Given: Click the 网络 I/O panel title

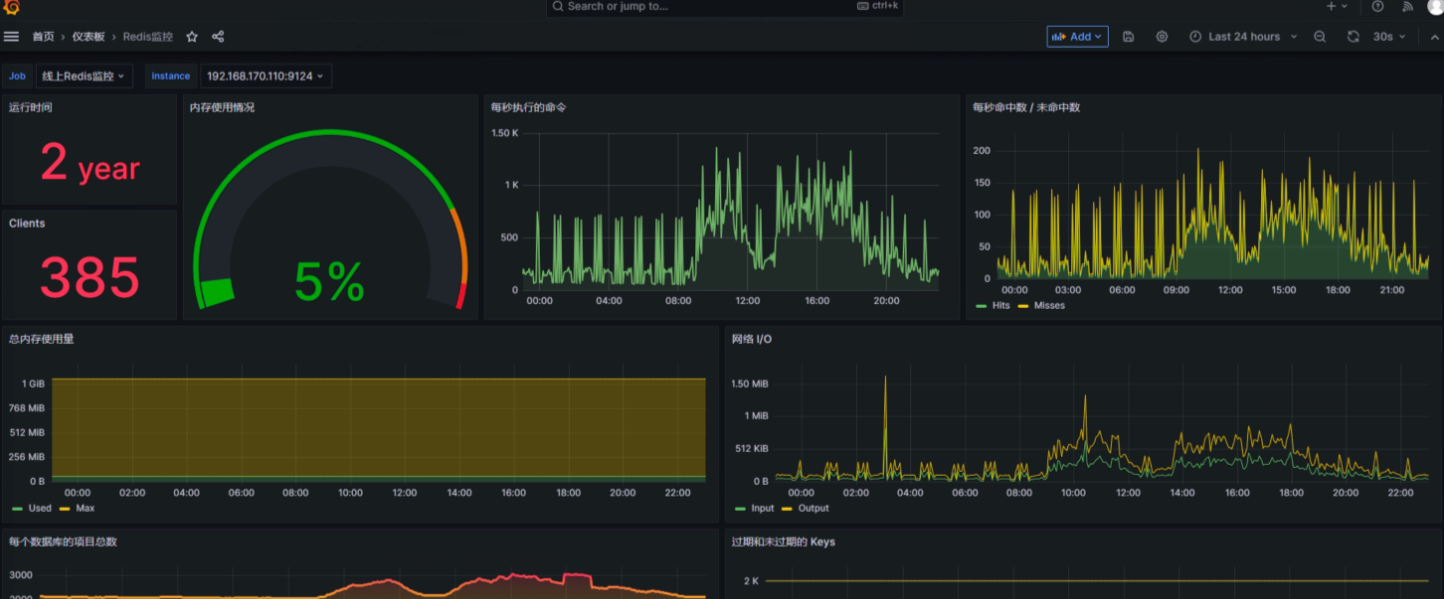Looking at the screenshot, I should pyautogui.click(x=752, y=339).
